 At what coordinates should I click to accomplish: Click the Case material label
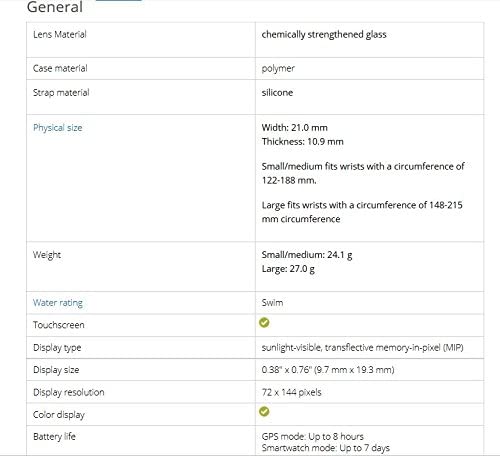tap(60, 68)
